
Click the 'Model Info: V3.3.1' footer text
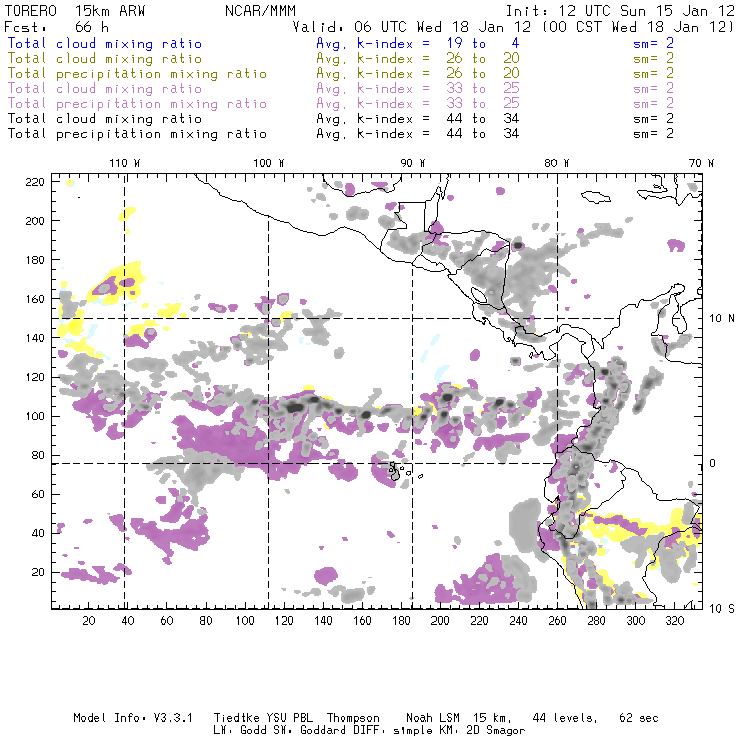tap(133, 718)
